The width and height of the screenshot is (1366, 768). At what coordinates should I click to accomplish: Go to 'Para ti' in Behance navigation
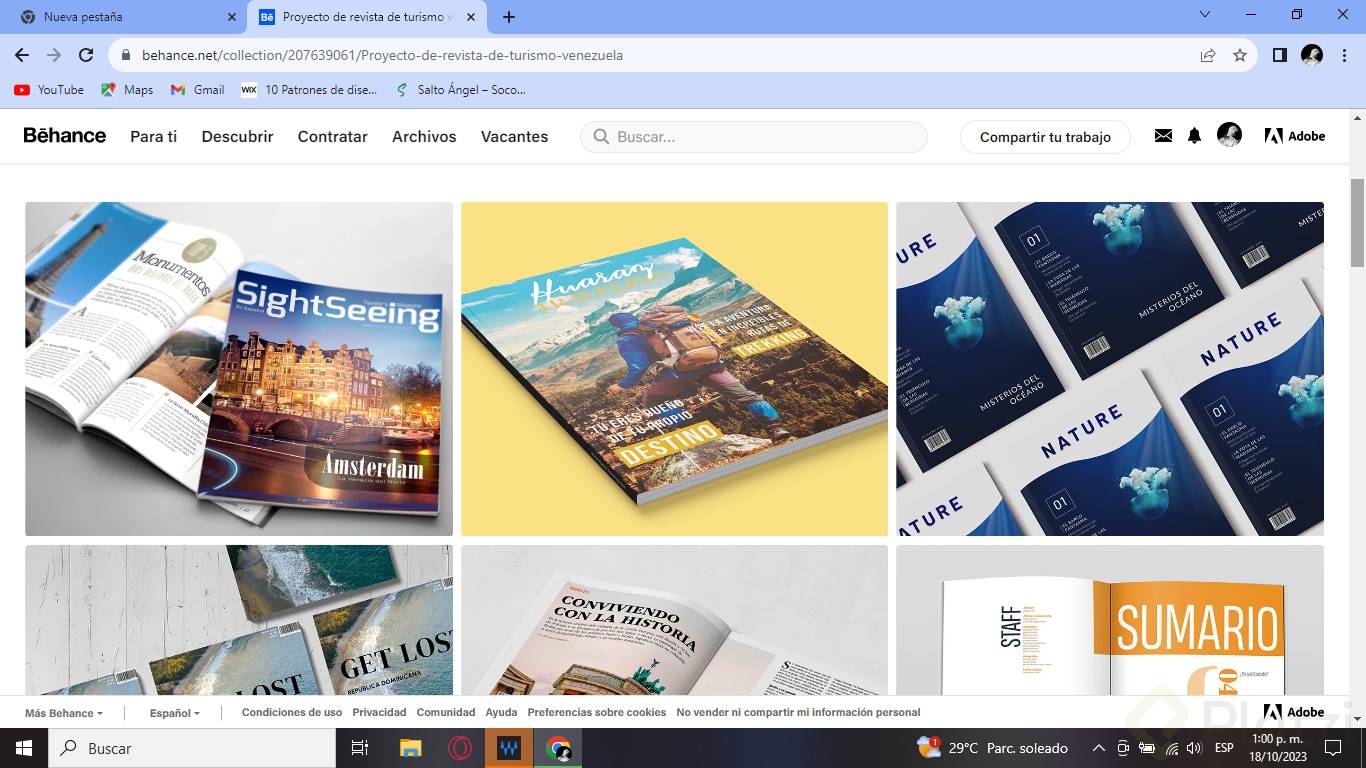(x=153, y=137)
